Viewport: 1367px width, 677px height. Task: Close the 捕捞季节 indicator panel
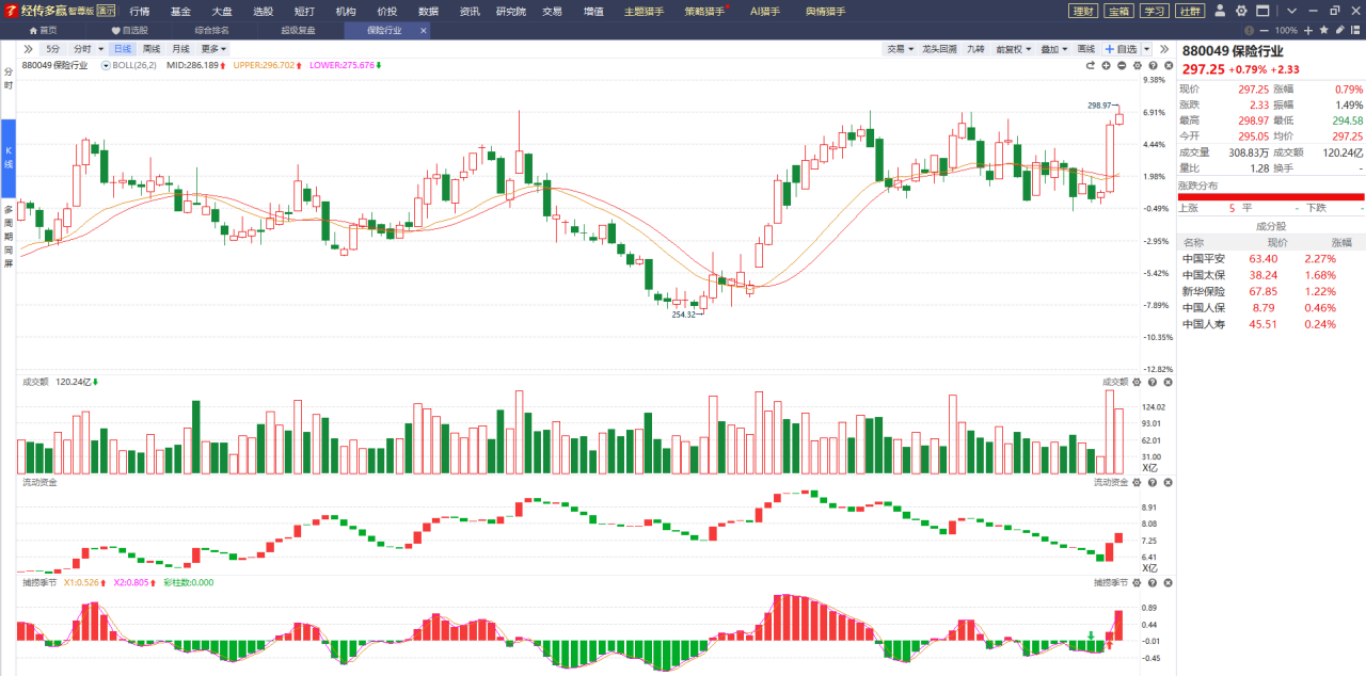coord(1167,582)
